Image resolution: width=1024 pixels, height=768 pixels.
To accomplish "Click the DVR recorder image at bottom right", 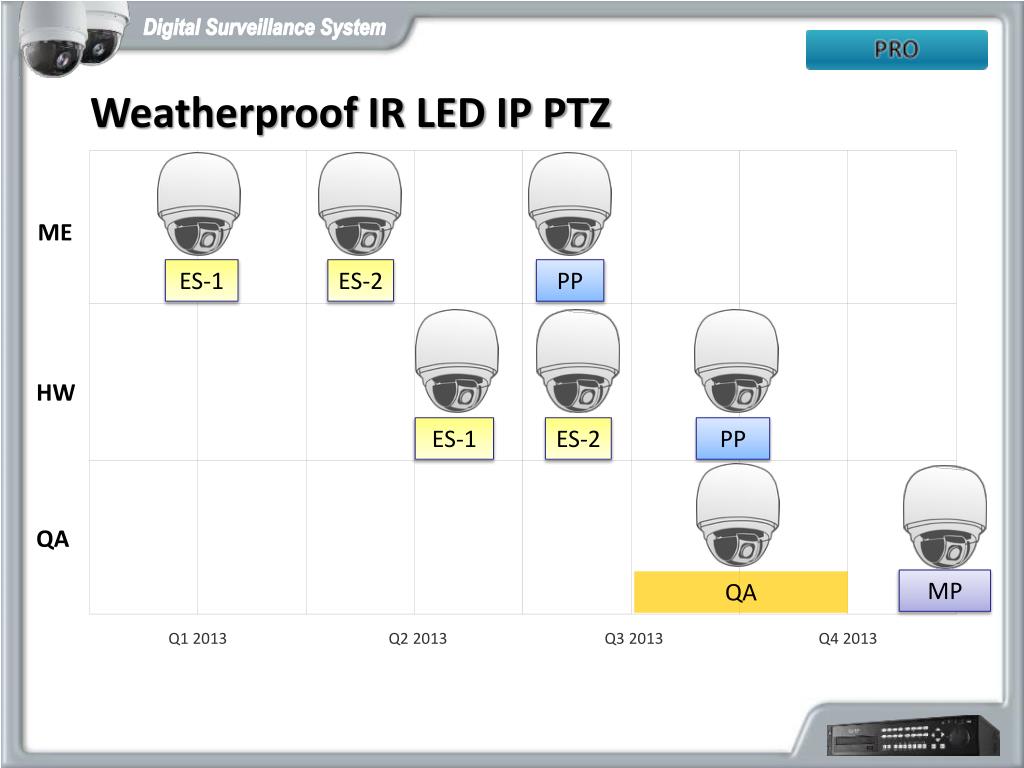I will click(x=913, y=735).
